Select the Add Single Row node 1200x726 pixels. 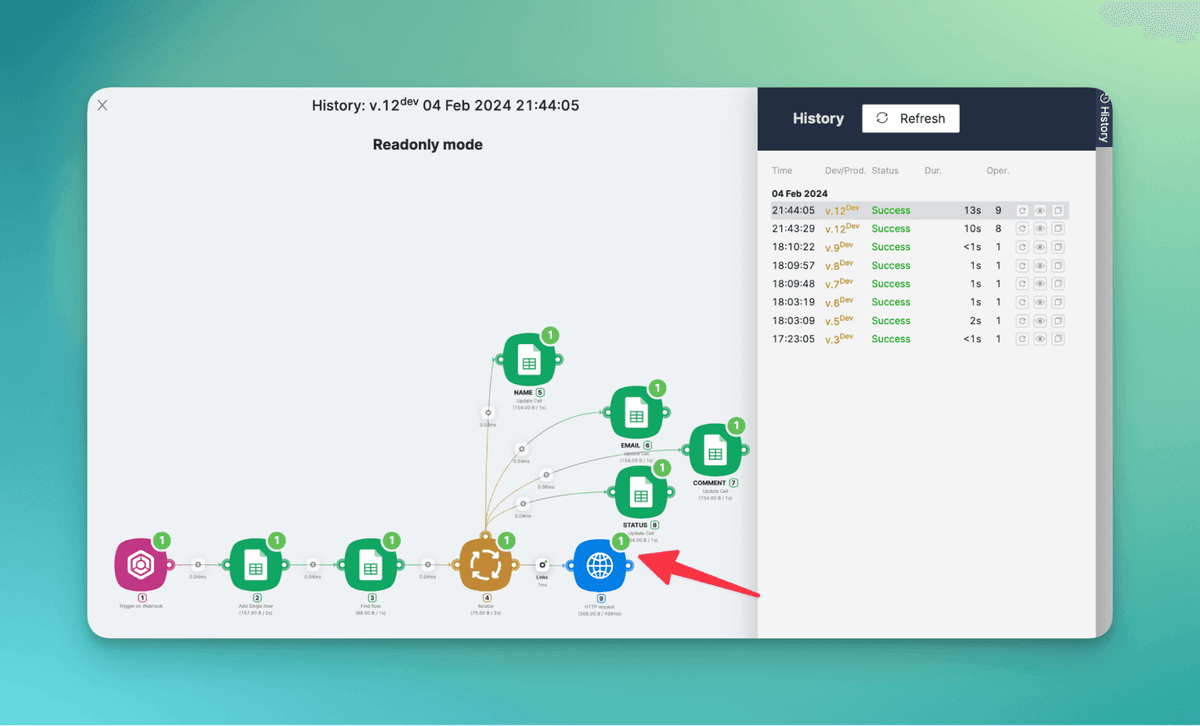pyautogui.click(x=256, y=565)
